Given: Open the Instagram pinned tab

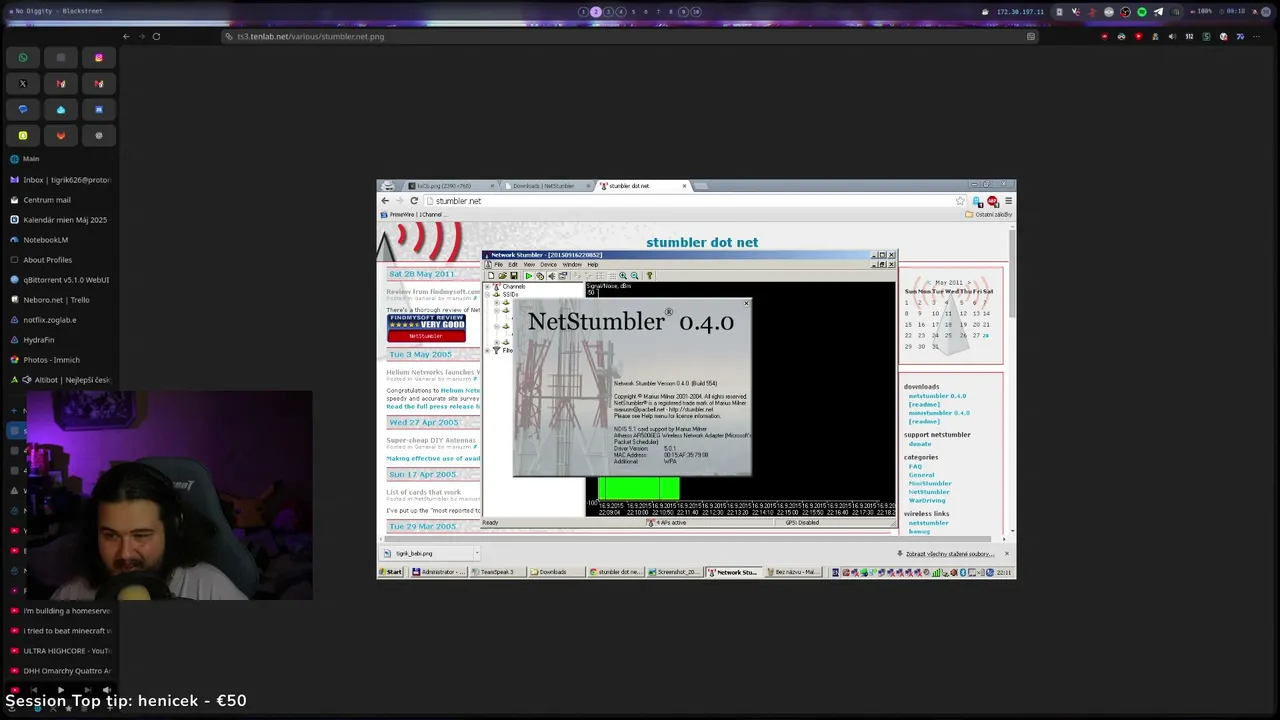Looking at the screenshot, I should [98, 57].
